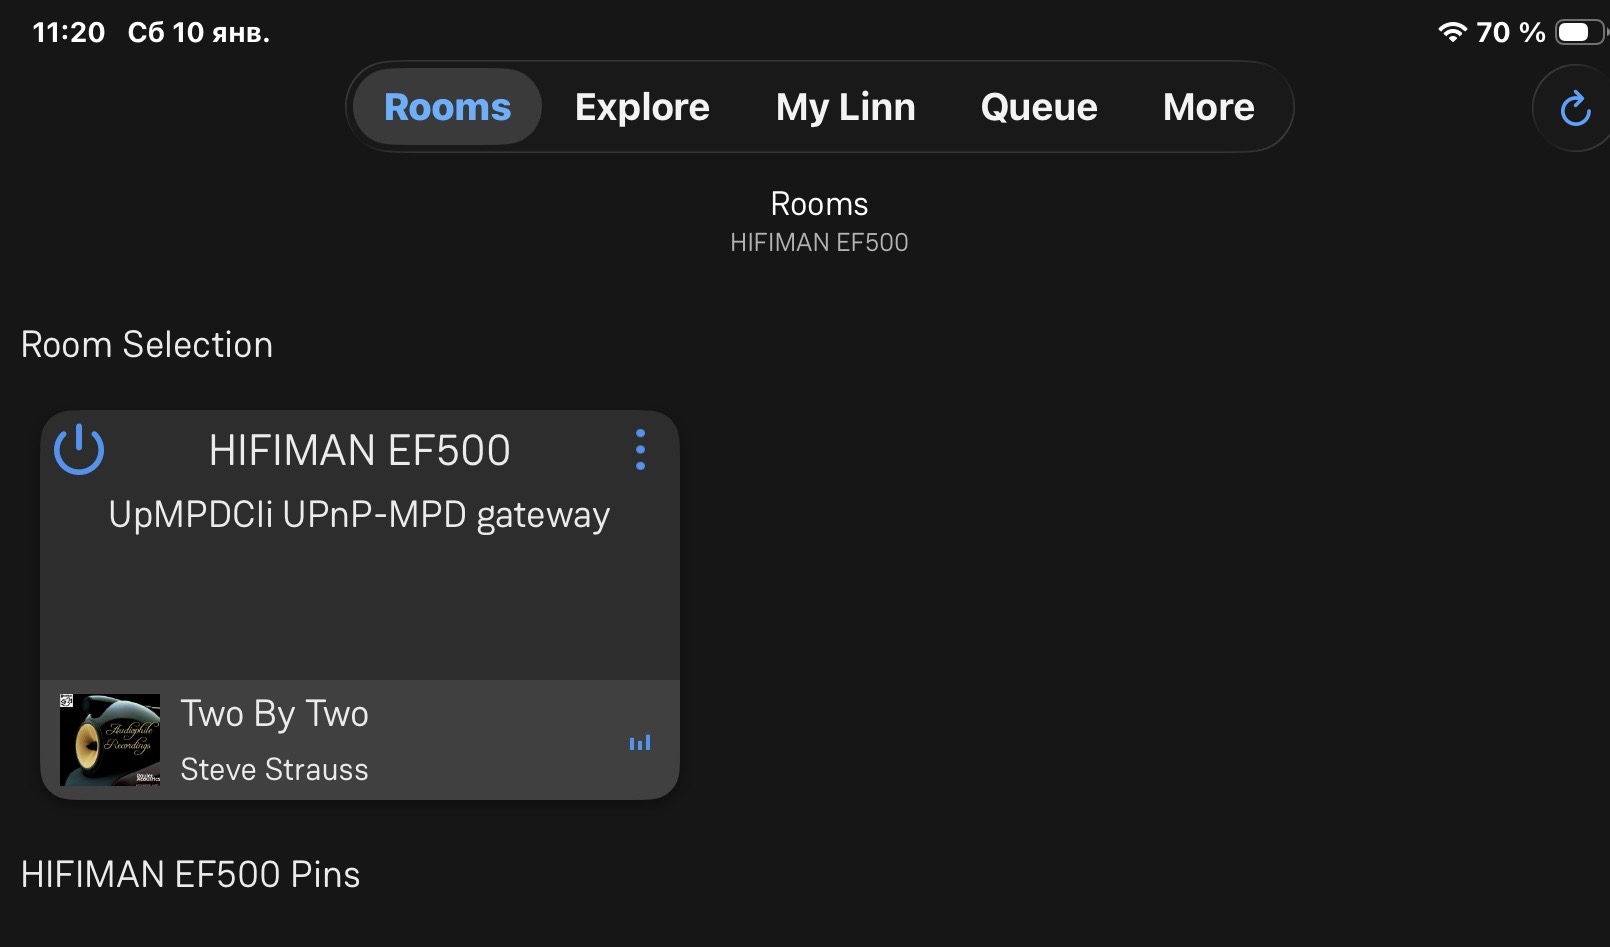Screen dimensions: 1610x947
Task: Tap the refresh icon in top corner
Action: point(1575,108)
